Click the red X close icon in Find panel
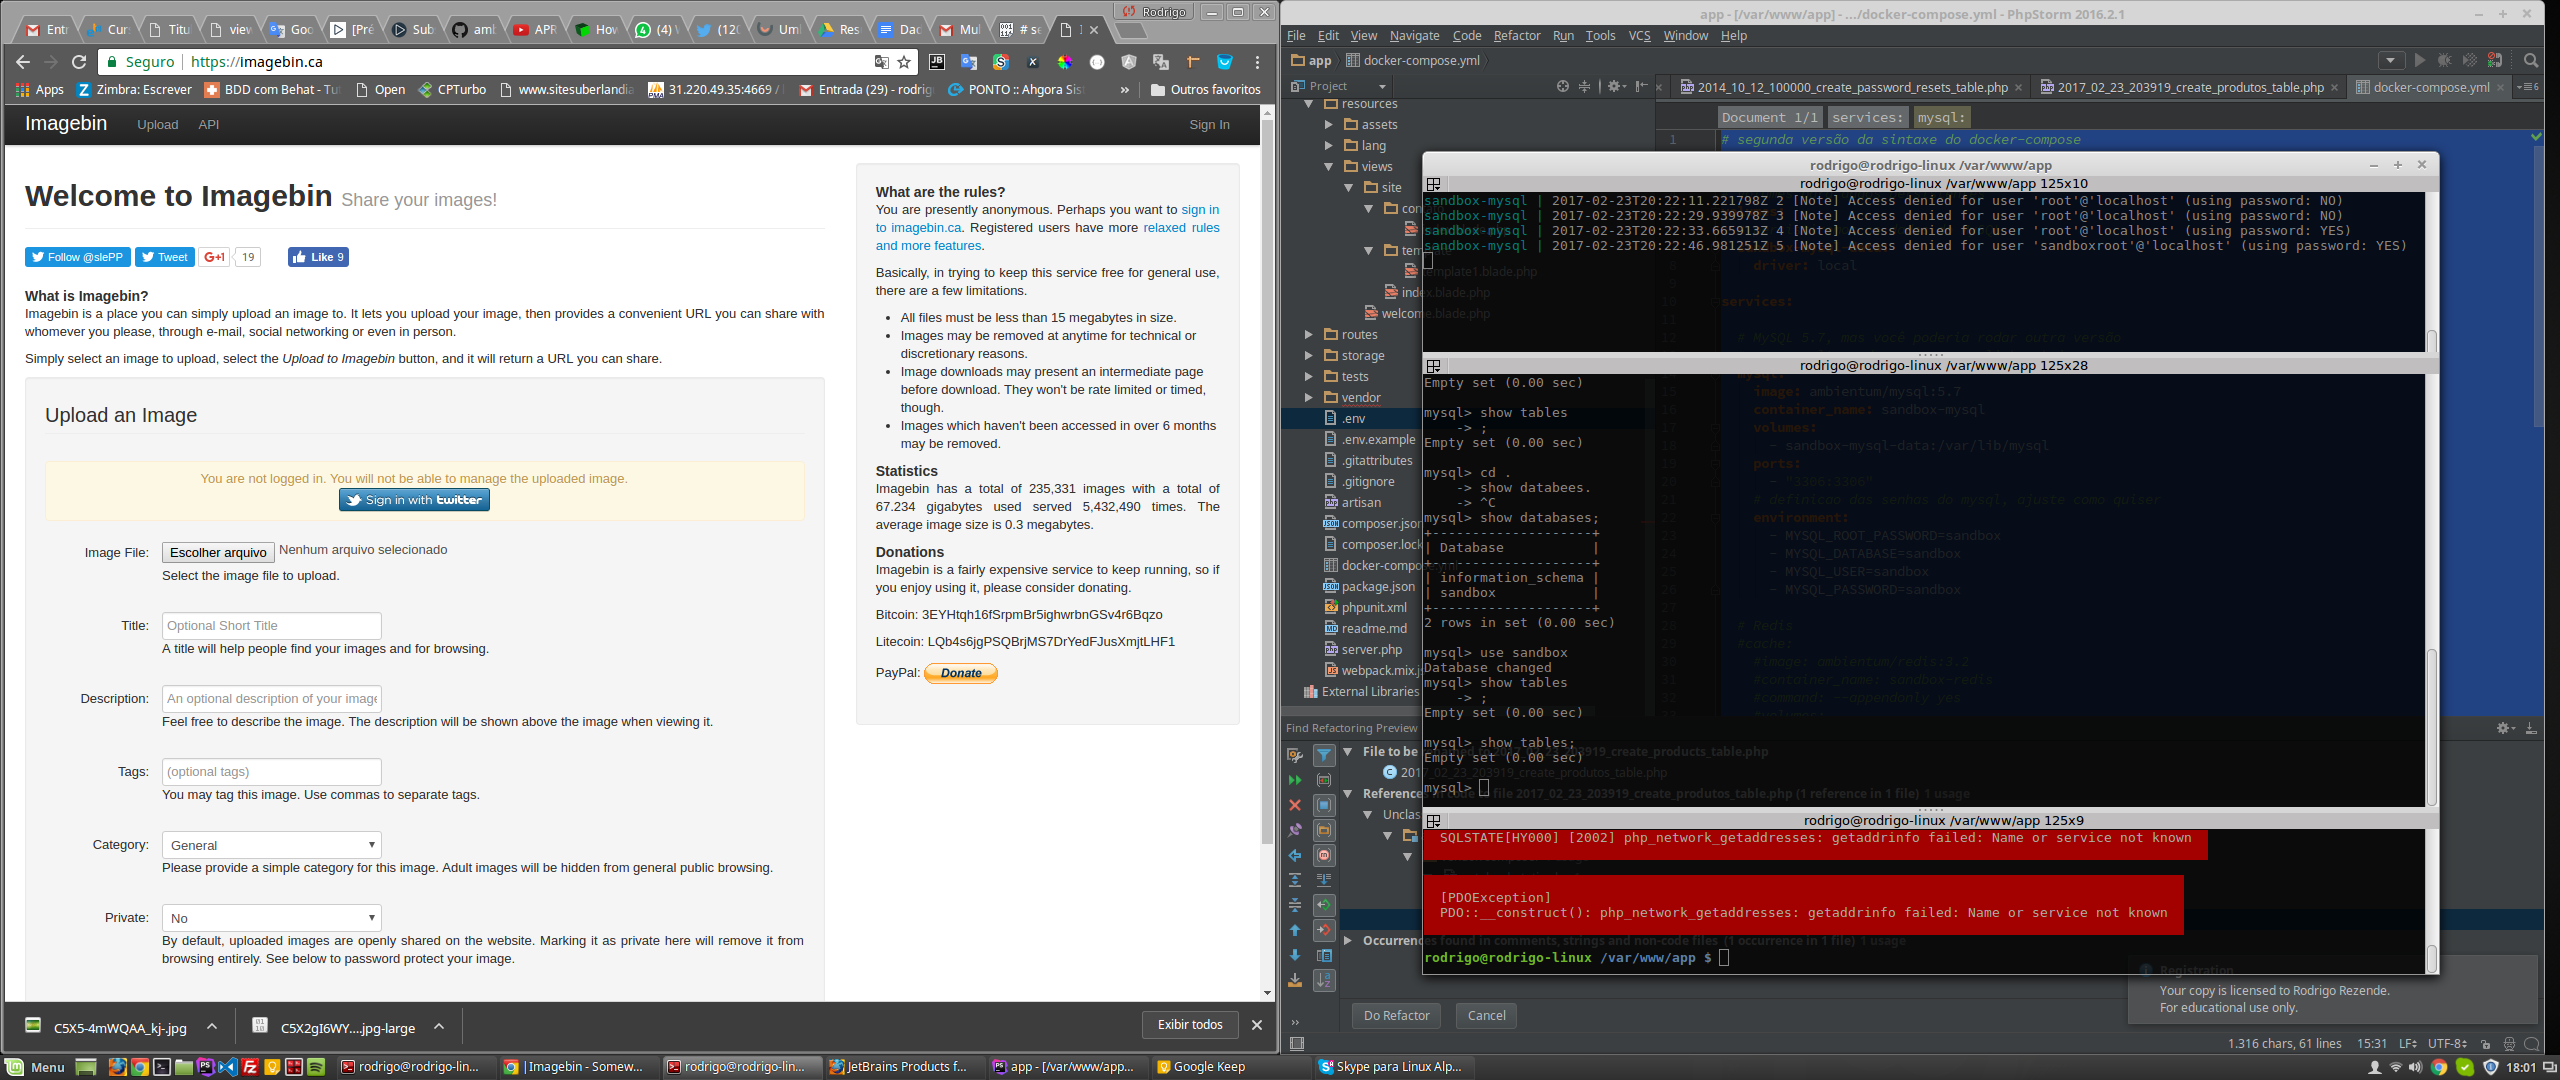Screen dimensions: 2560x1080 (1295, 805)
